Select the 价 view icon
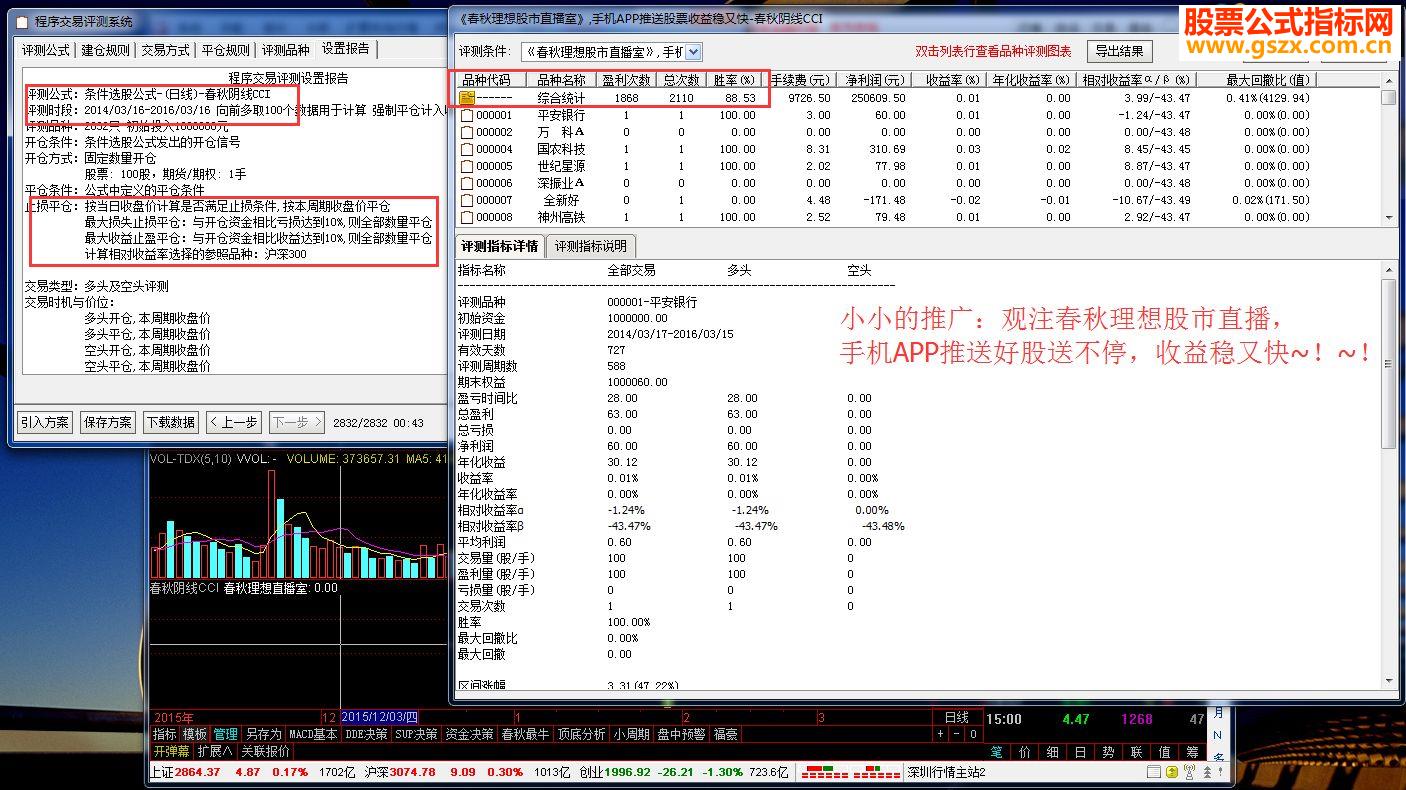1406x790 pixels. (1025, 752)
